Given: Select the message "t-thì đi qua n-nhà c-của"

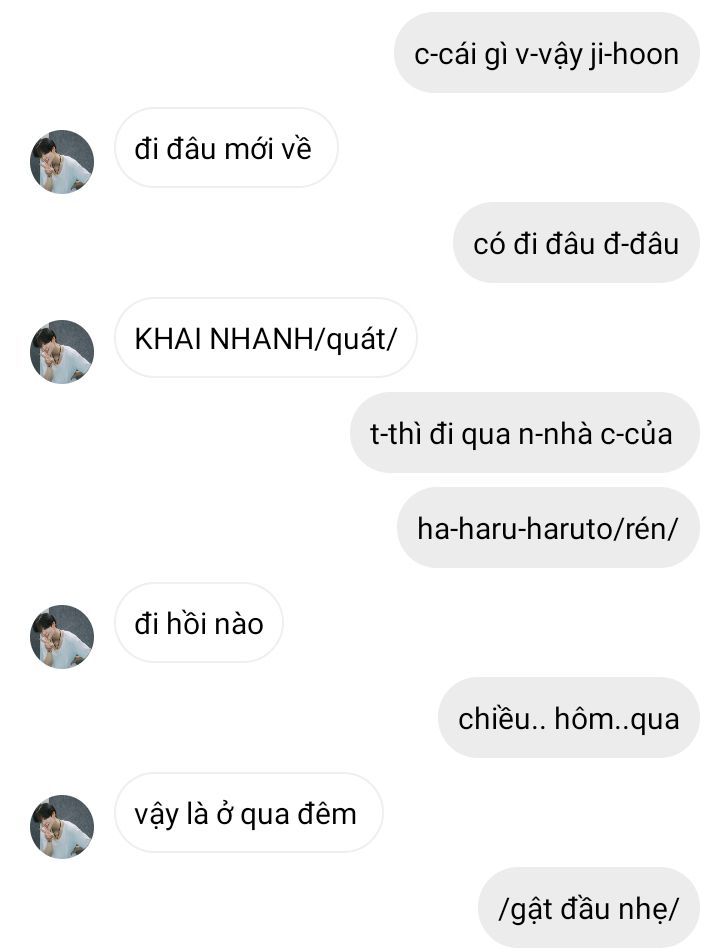Looking at the screenshot, I should (524, 433).
